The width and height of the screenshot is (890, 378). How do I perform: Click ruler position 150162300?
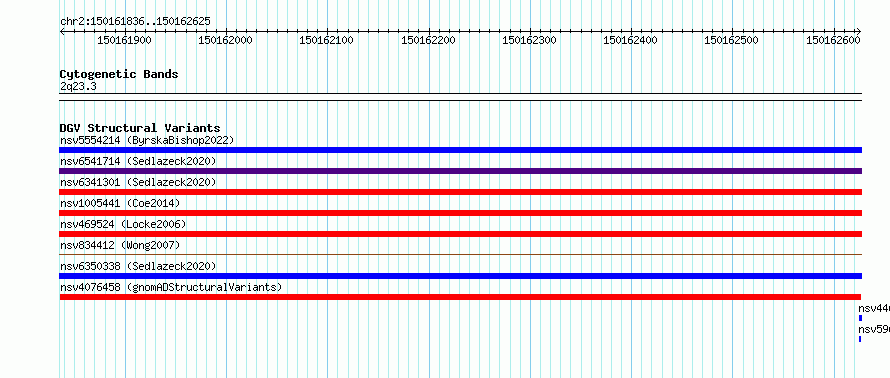tap(530, 40)
